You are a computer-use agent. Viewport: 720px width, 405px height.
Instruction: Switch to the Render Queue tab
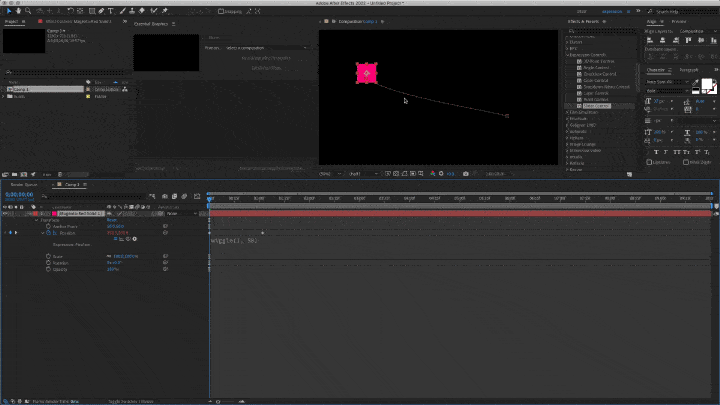tap(24, 185)
